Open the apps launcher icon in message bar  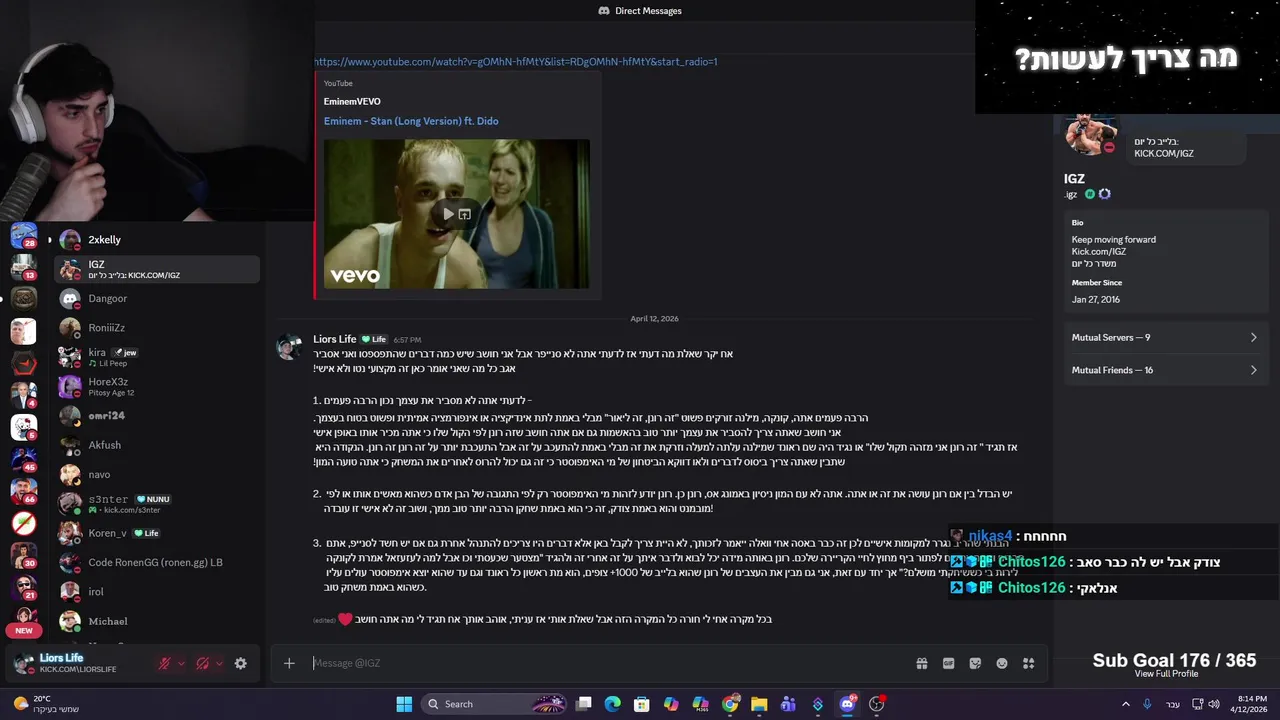pos(1028,663)
